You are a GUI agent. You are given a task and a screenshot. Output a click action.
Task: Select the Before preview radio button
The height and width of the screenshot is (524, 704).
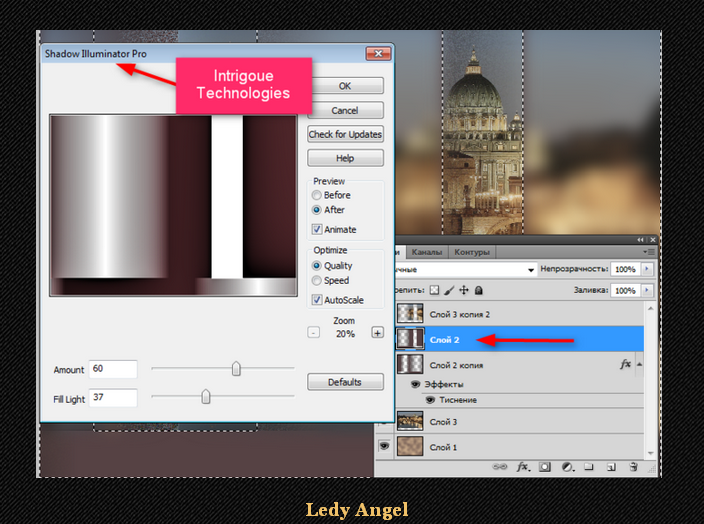(317, 195)
